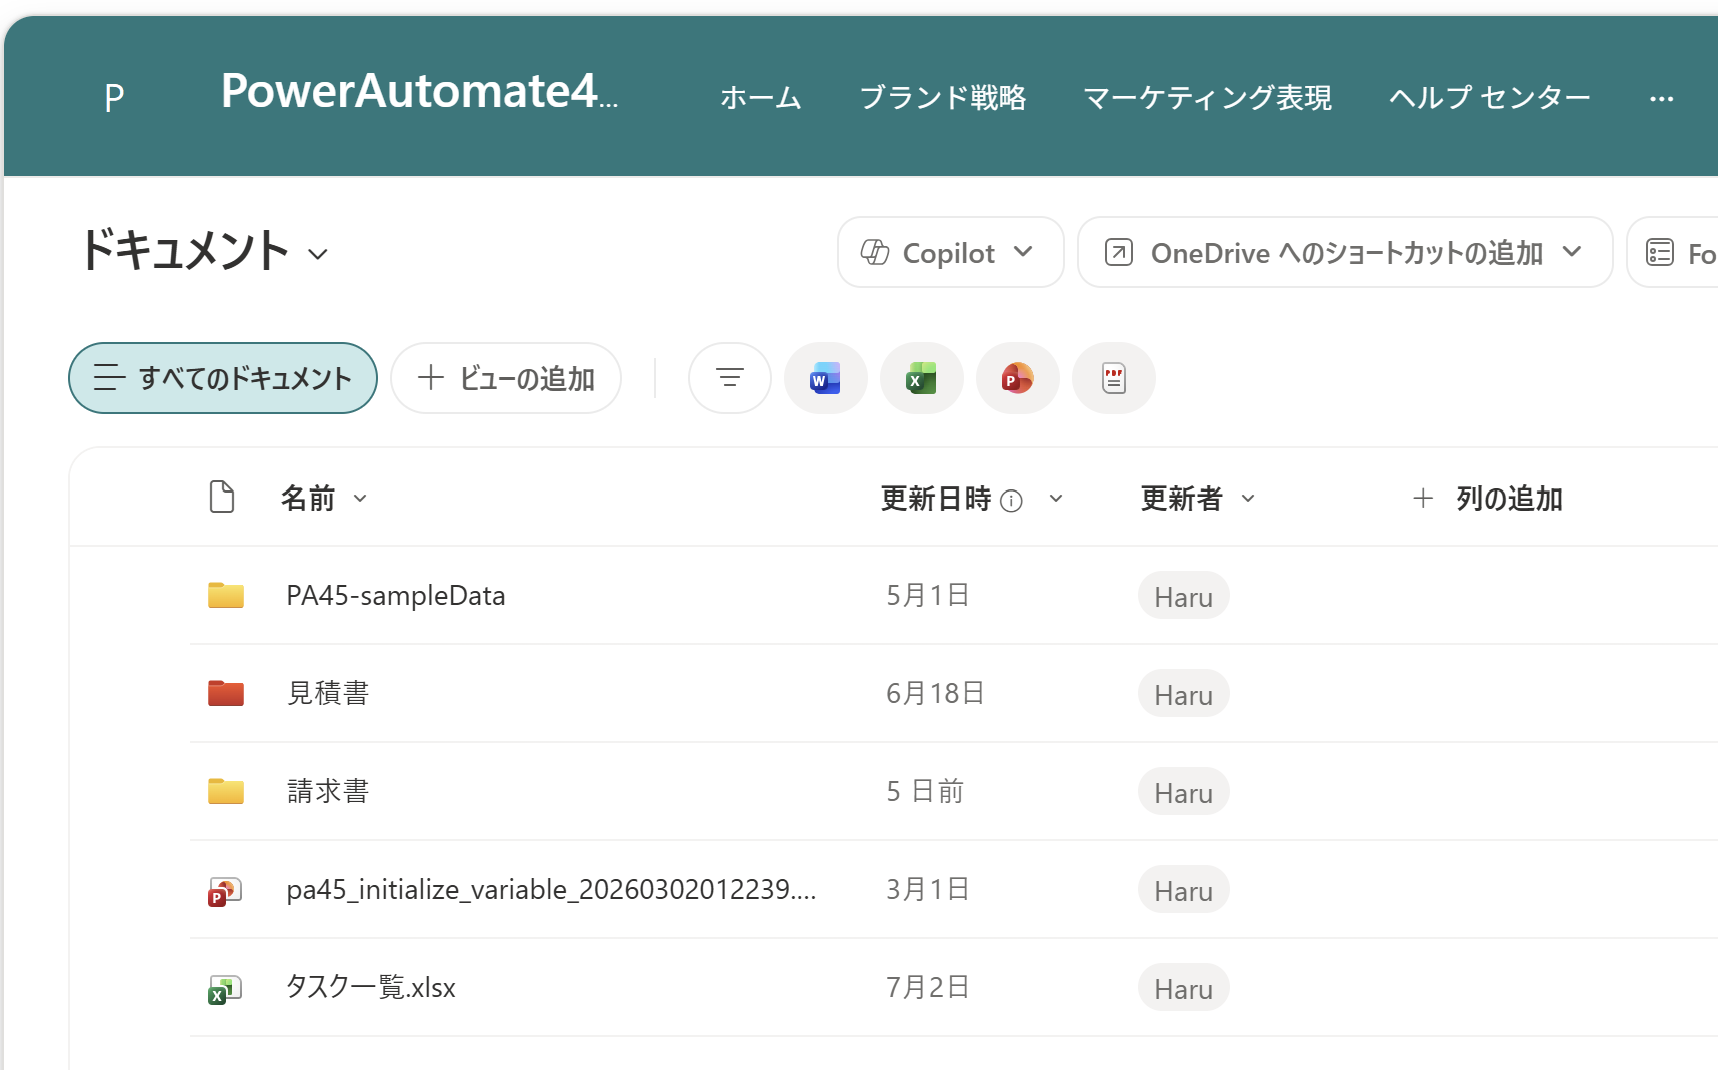Filter documents by PowerPoint file type
Image resolution: width=1718 pixels, height=1070 pixels.
coord(1017,378)
